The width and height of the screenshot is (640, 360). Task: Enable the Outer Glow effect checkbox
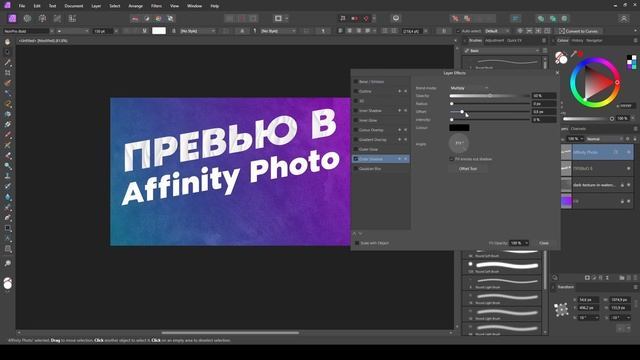356,149
